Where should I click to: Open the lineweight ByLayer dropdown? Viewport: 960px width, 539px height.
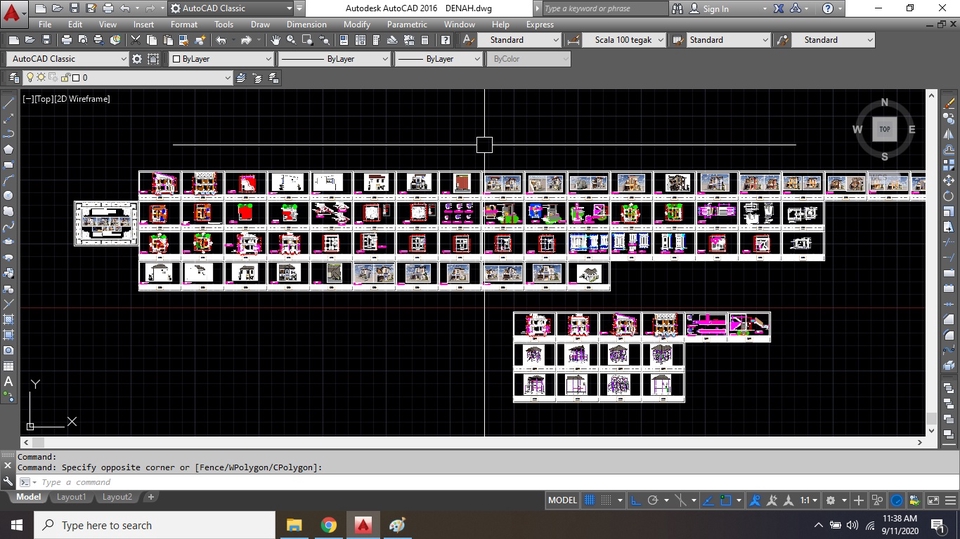point(438,59)
